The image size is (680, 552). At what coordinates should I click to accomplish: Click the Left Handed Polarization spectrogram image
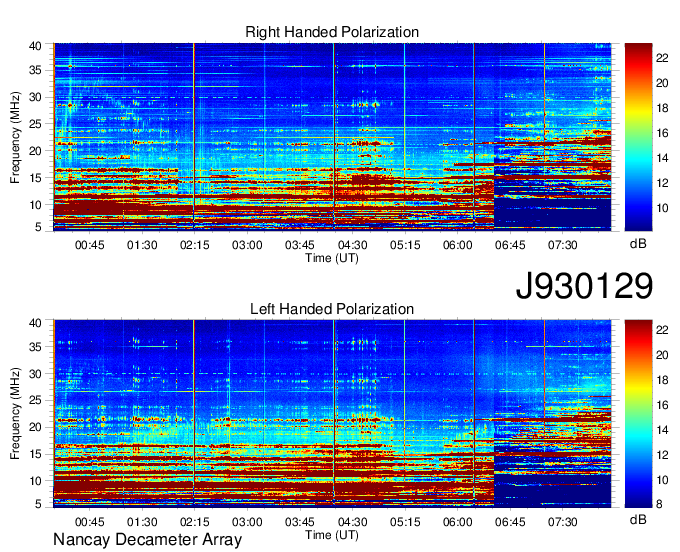click(332, 414)
